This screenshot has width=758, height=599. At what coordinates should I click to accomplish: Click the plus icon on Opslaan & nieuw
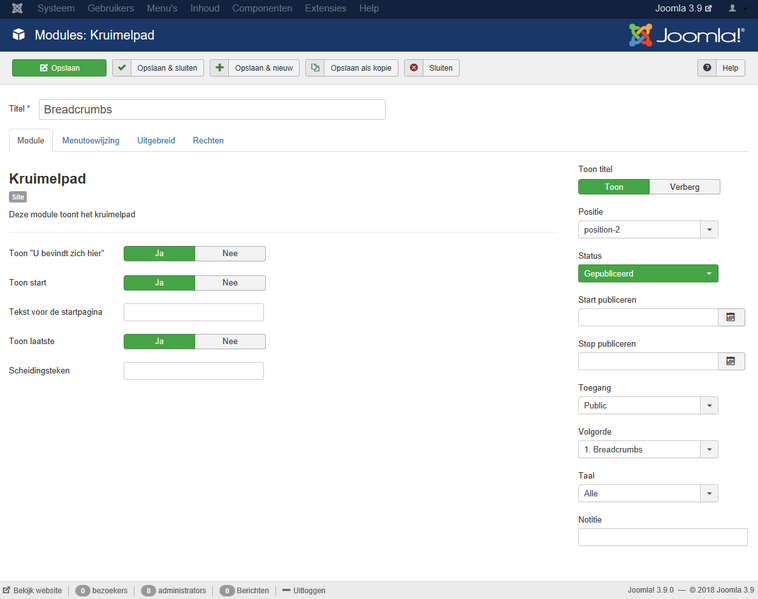pyautogui.click(x=219, y=68)
